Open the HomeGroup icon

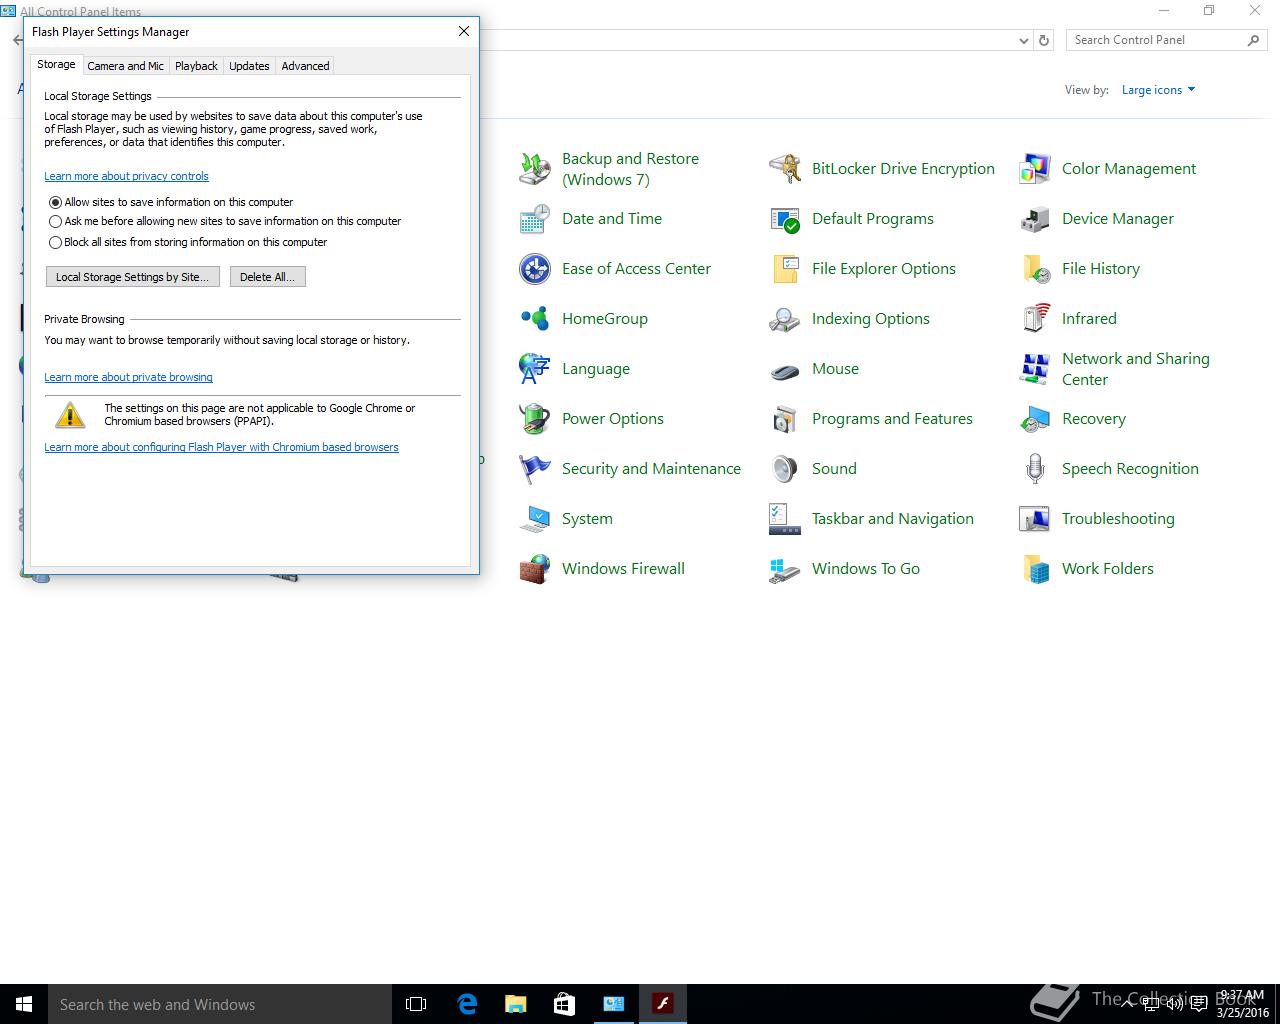click(535, 319)
